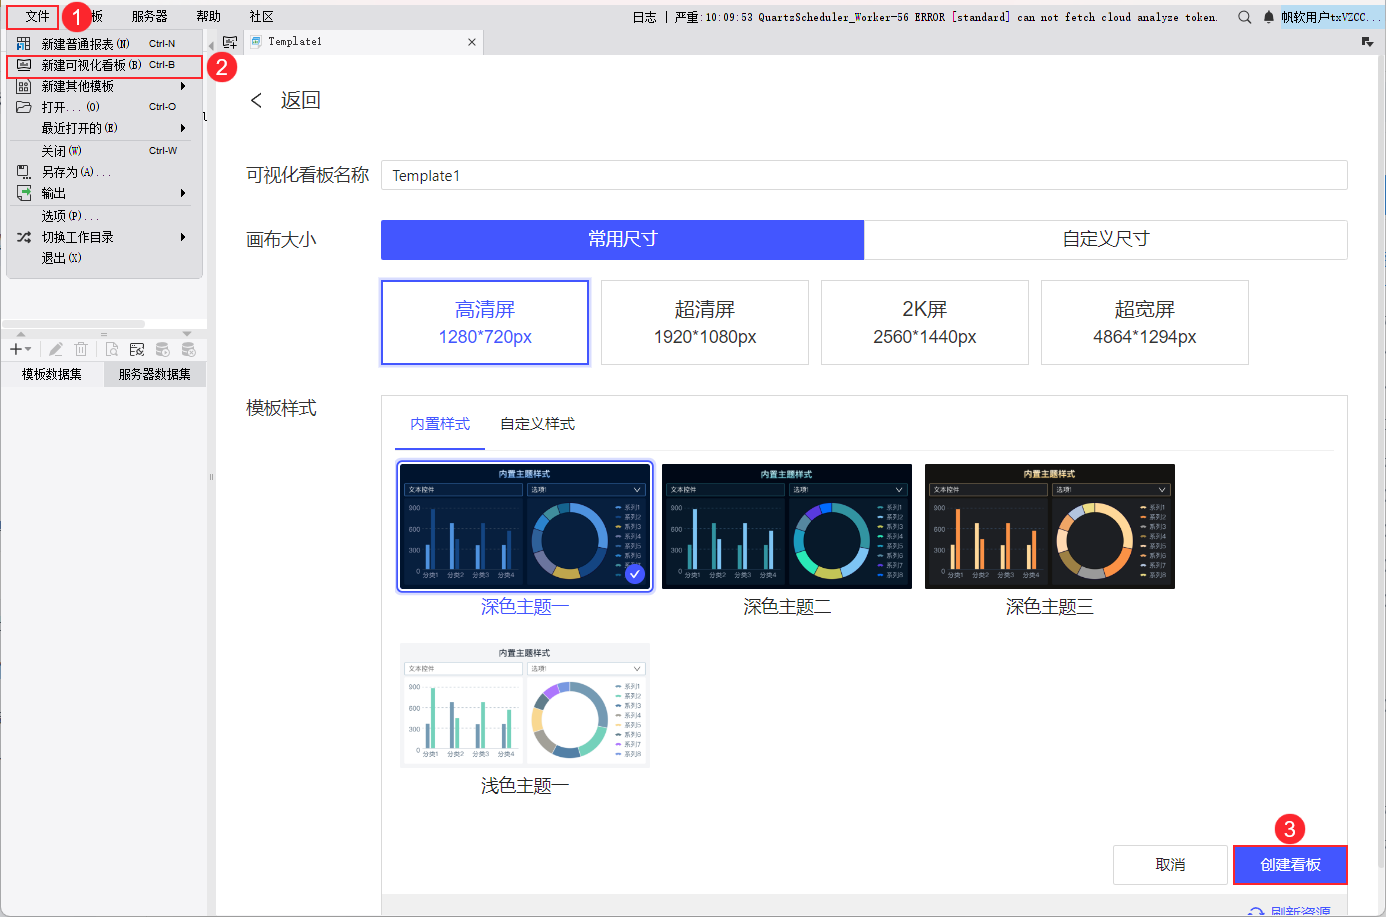Screen dimensions: 1386x917
Task: Click the export icon beside 输出
Action: [24, 193]
